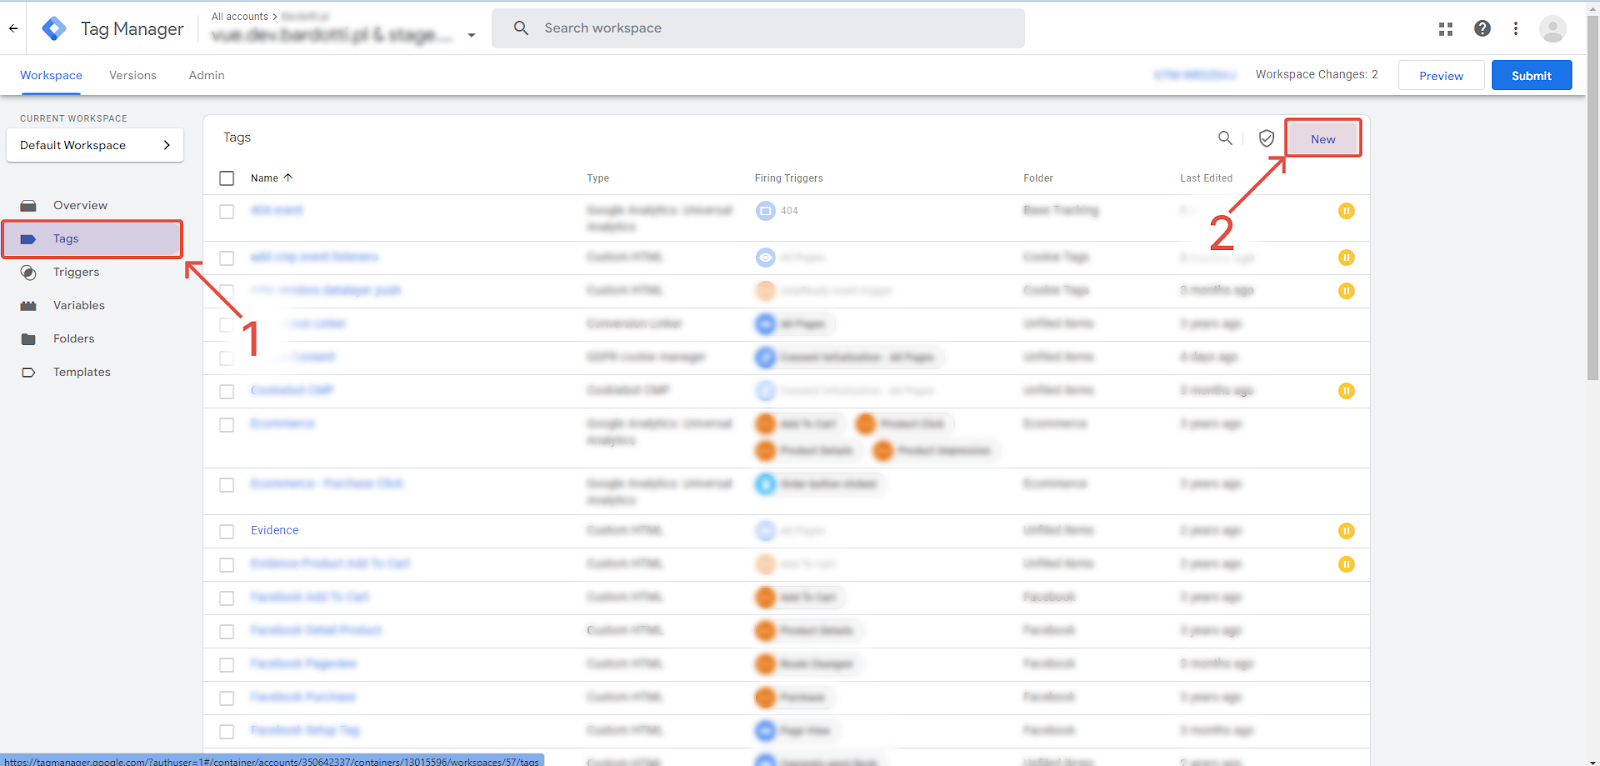The image size is (1600, 766).
Task: Click pause icon on Evidence Product Add To Cart row
Action: [1346, 564]
